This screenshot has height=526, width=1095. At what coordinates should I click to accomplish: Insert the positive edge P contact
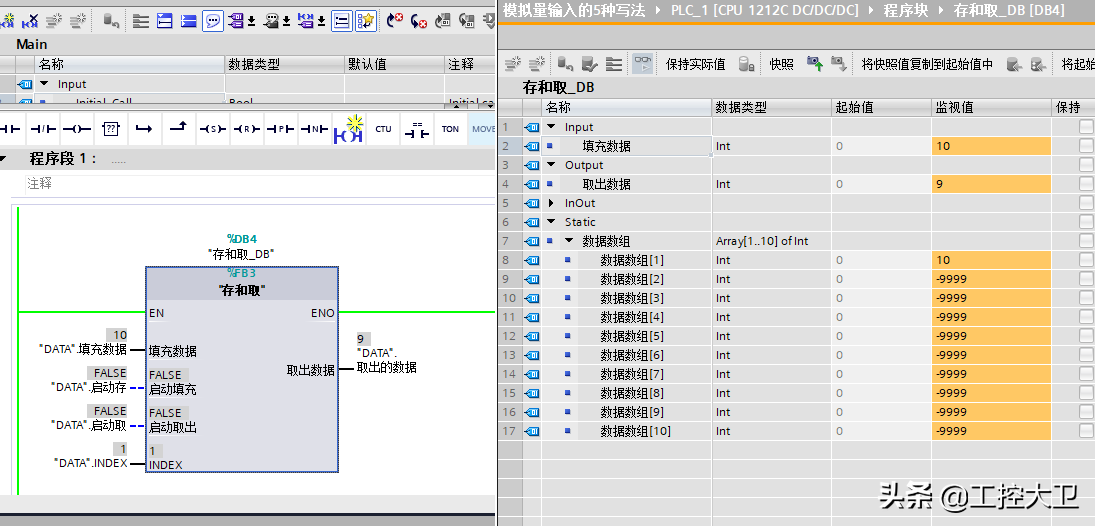coord(280,129)
